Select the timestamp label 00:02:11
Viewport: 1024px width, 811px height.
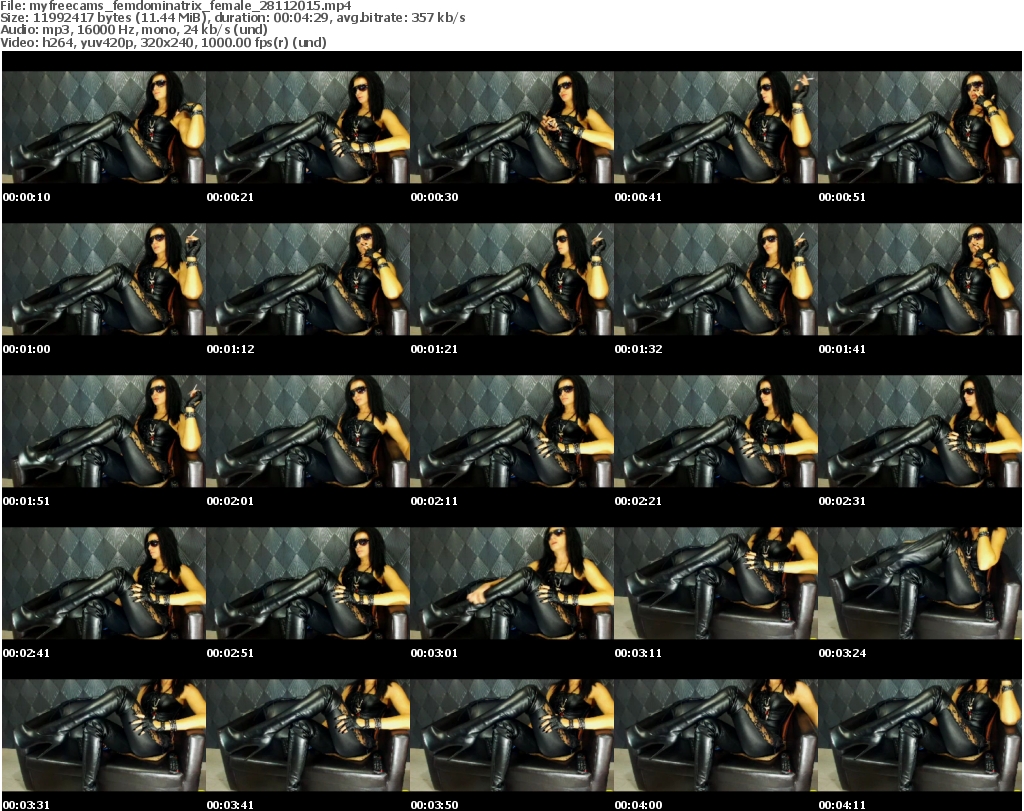[x=434, y=501]
